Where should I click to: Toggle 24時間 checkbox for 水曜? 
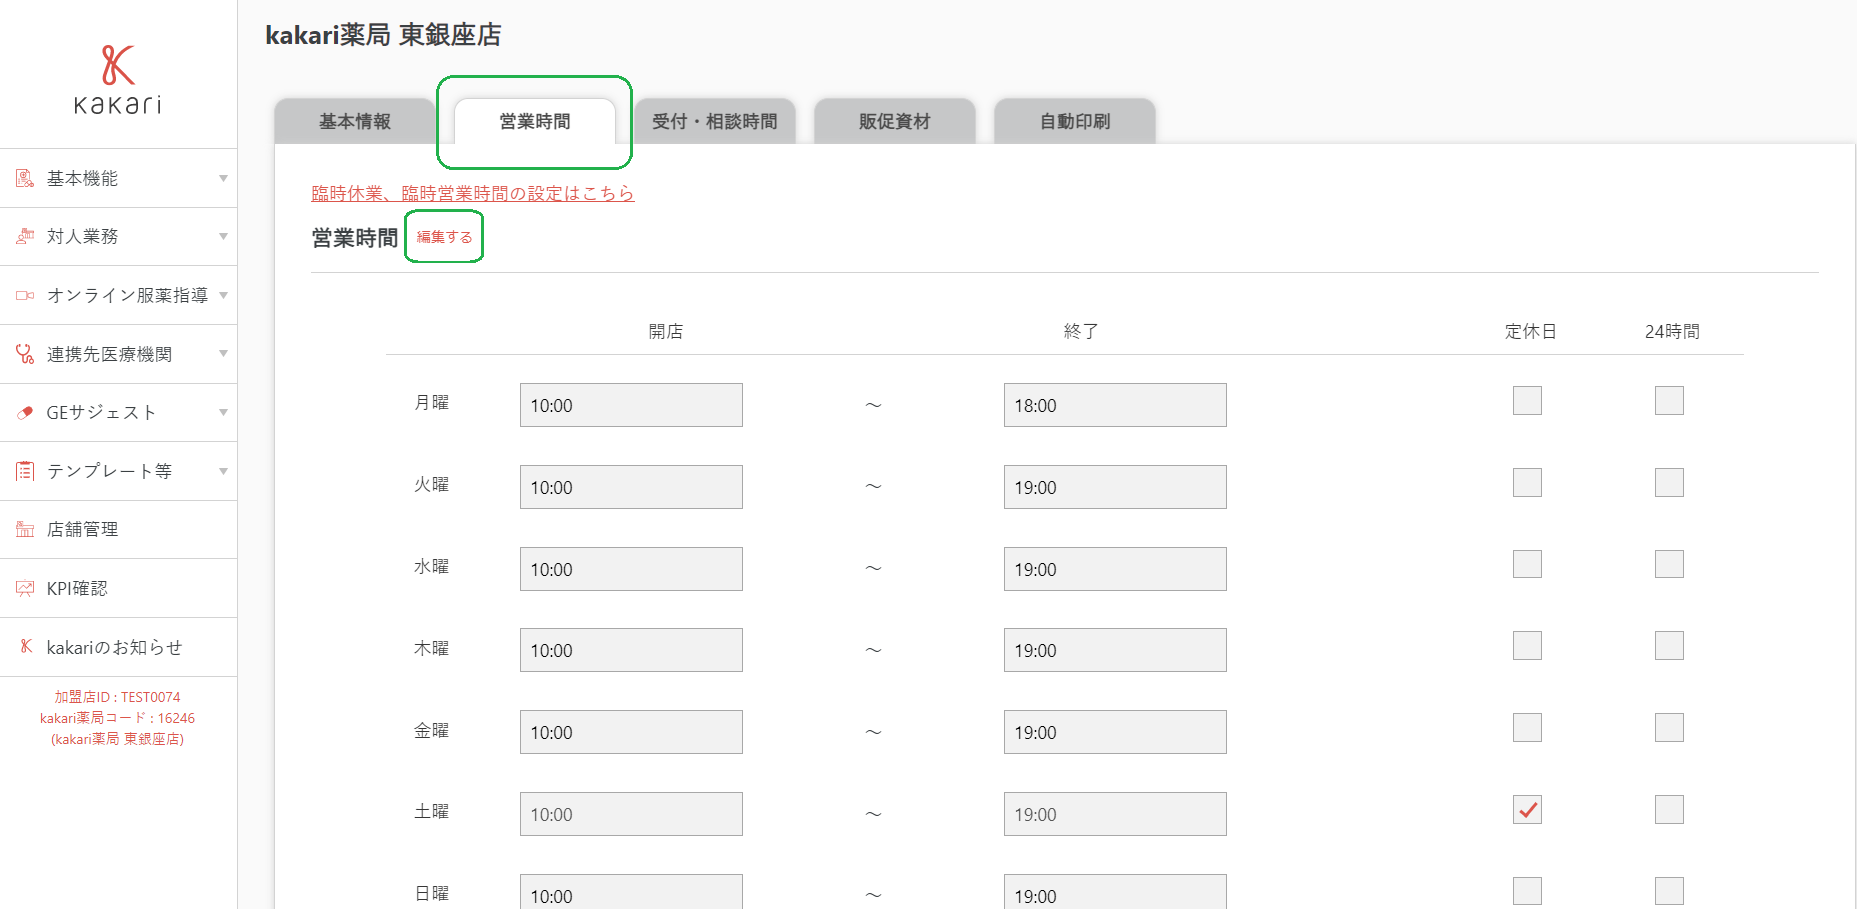tap(1669, 564)
